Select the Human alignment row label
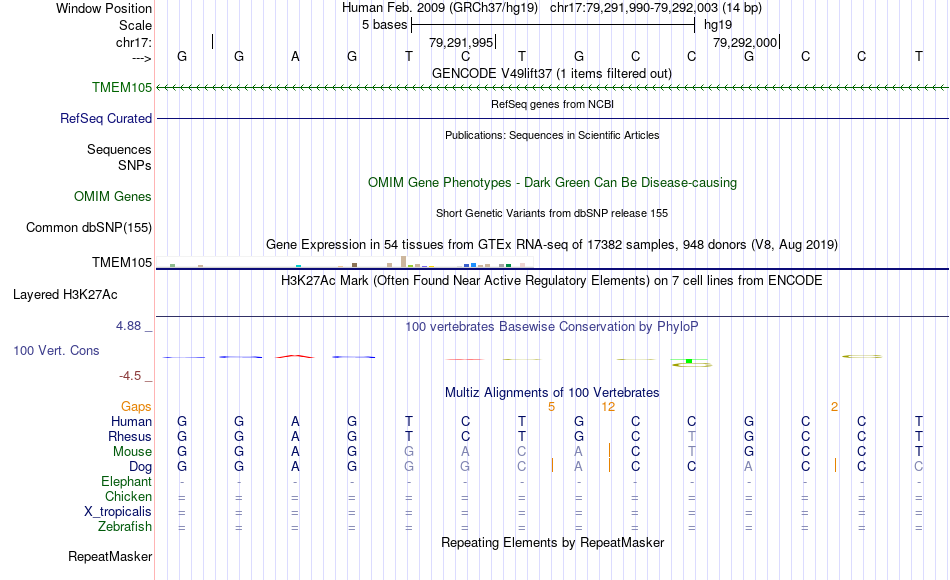Screen dimensions: 950x580 coord(131,421)
